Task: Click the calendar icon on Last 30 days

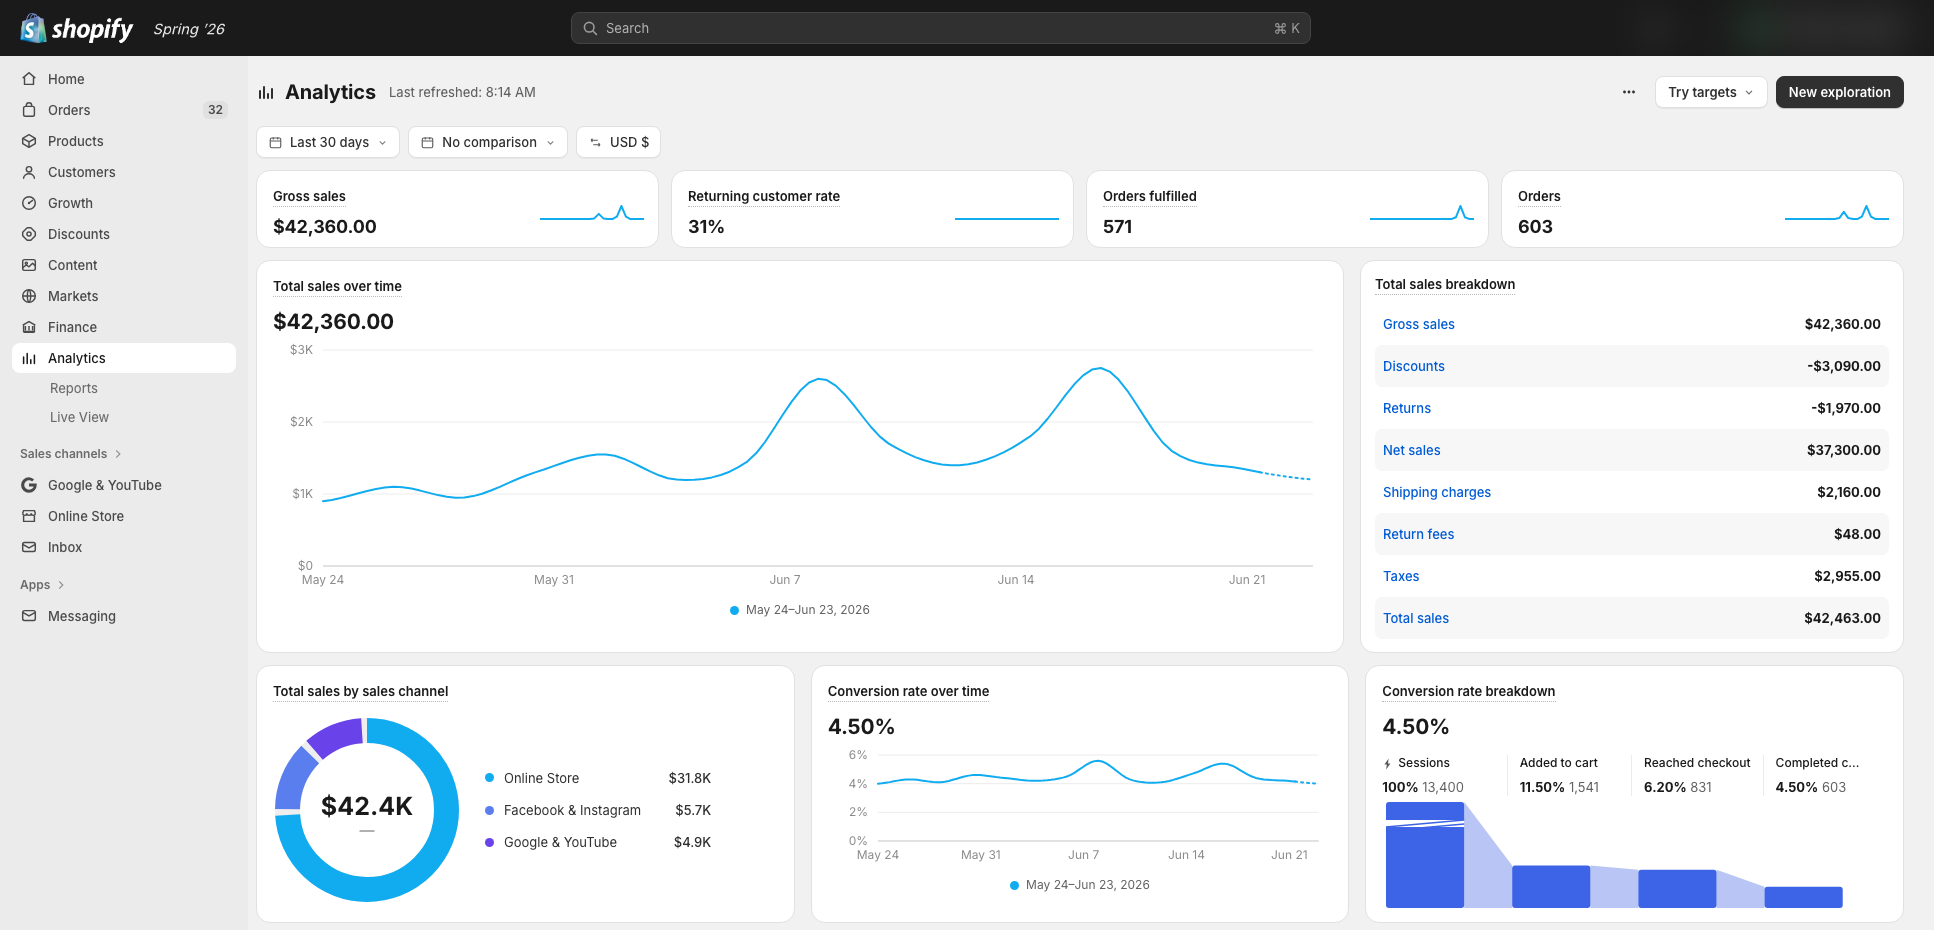Action: coord(276,142)
